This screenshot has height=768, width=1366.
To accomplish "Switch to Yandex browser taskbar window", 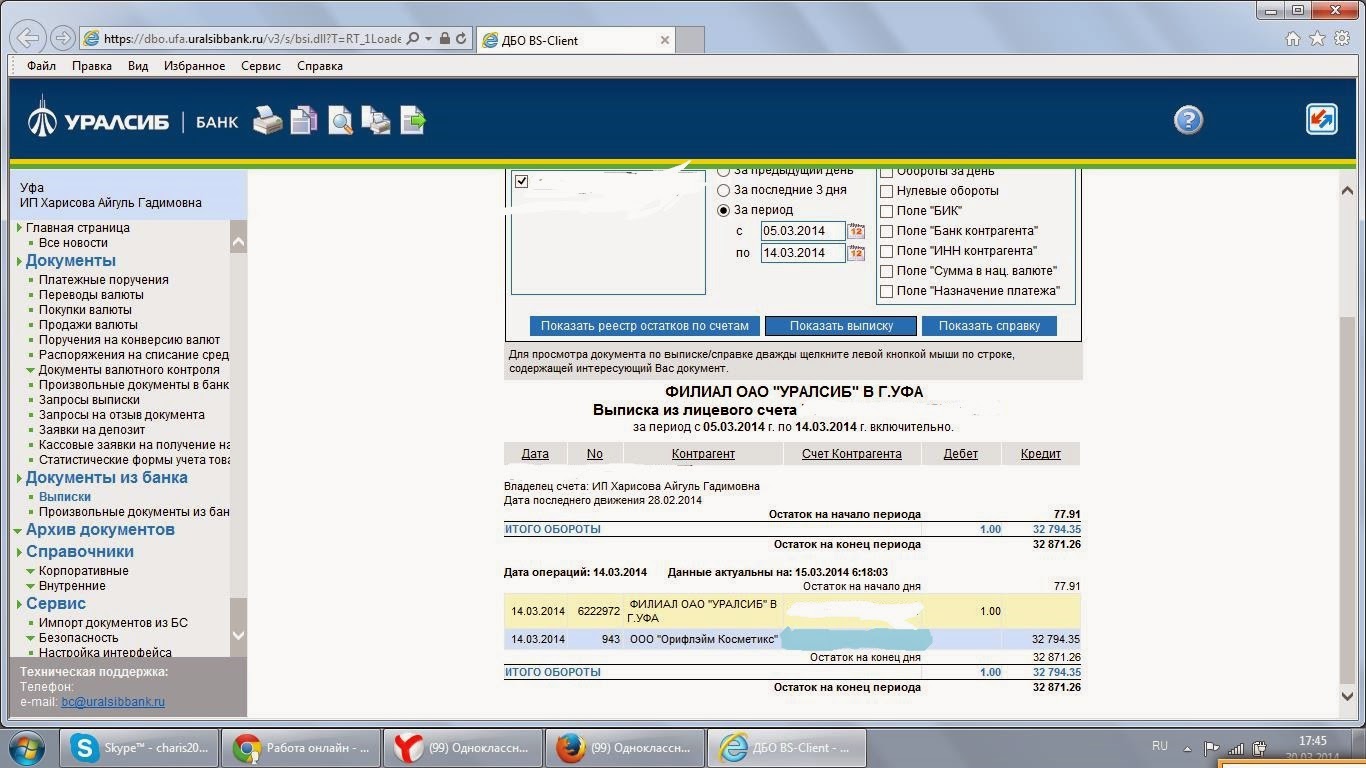I will (464, 748).
